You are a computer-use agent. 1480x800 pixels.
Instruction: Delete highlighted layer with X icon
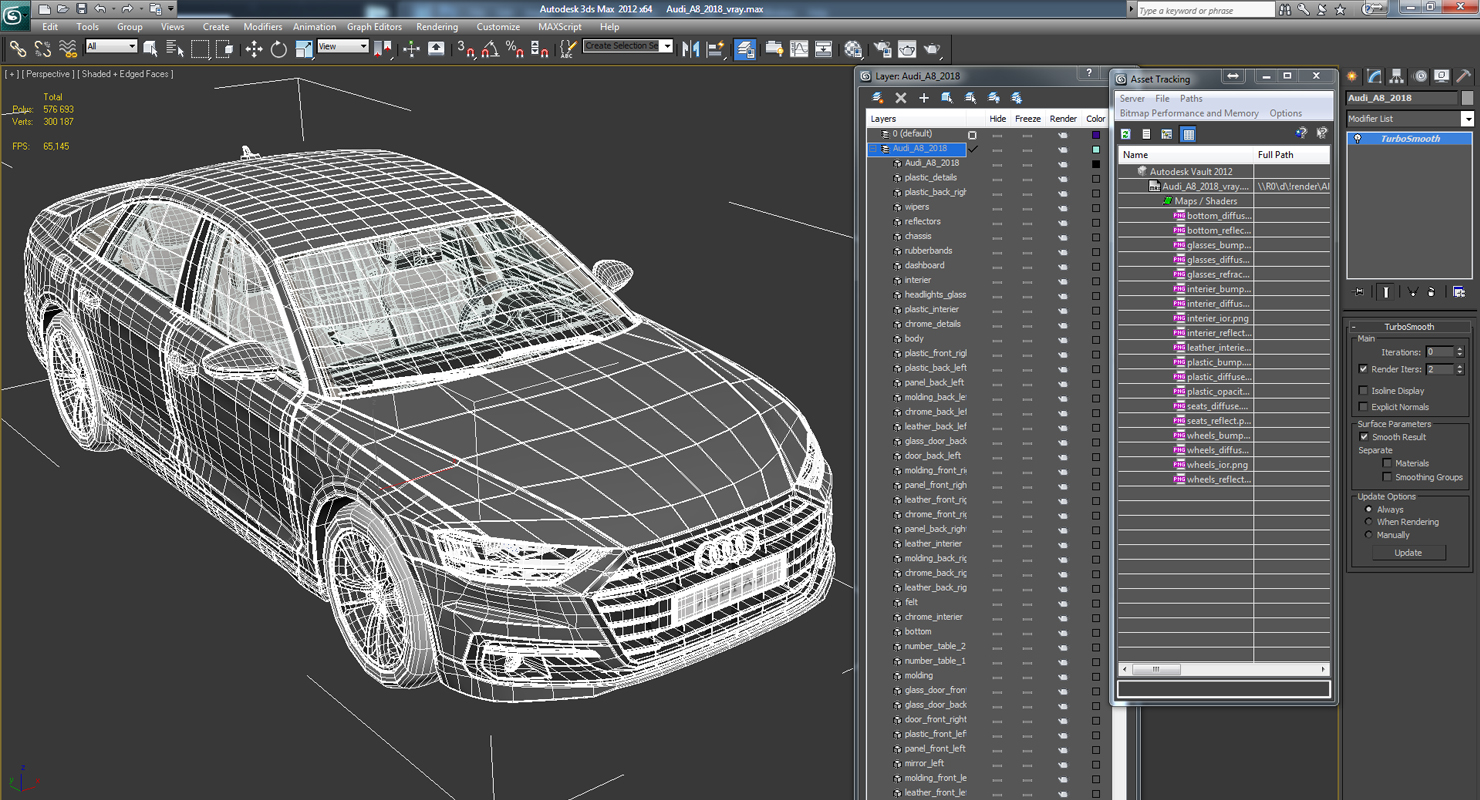click(x=901, y=98)
